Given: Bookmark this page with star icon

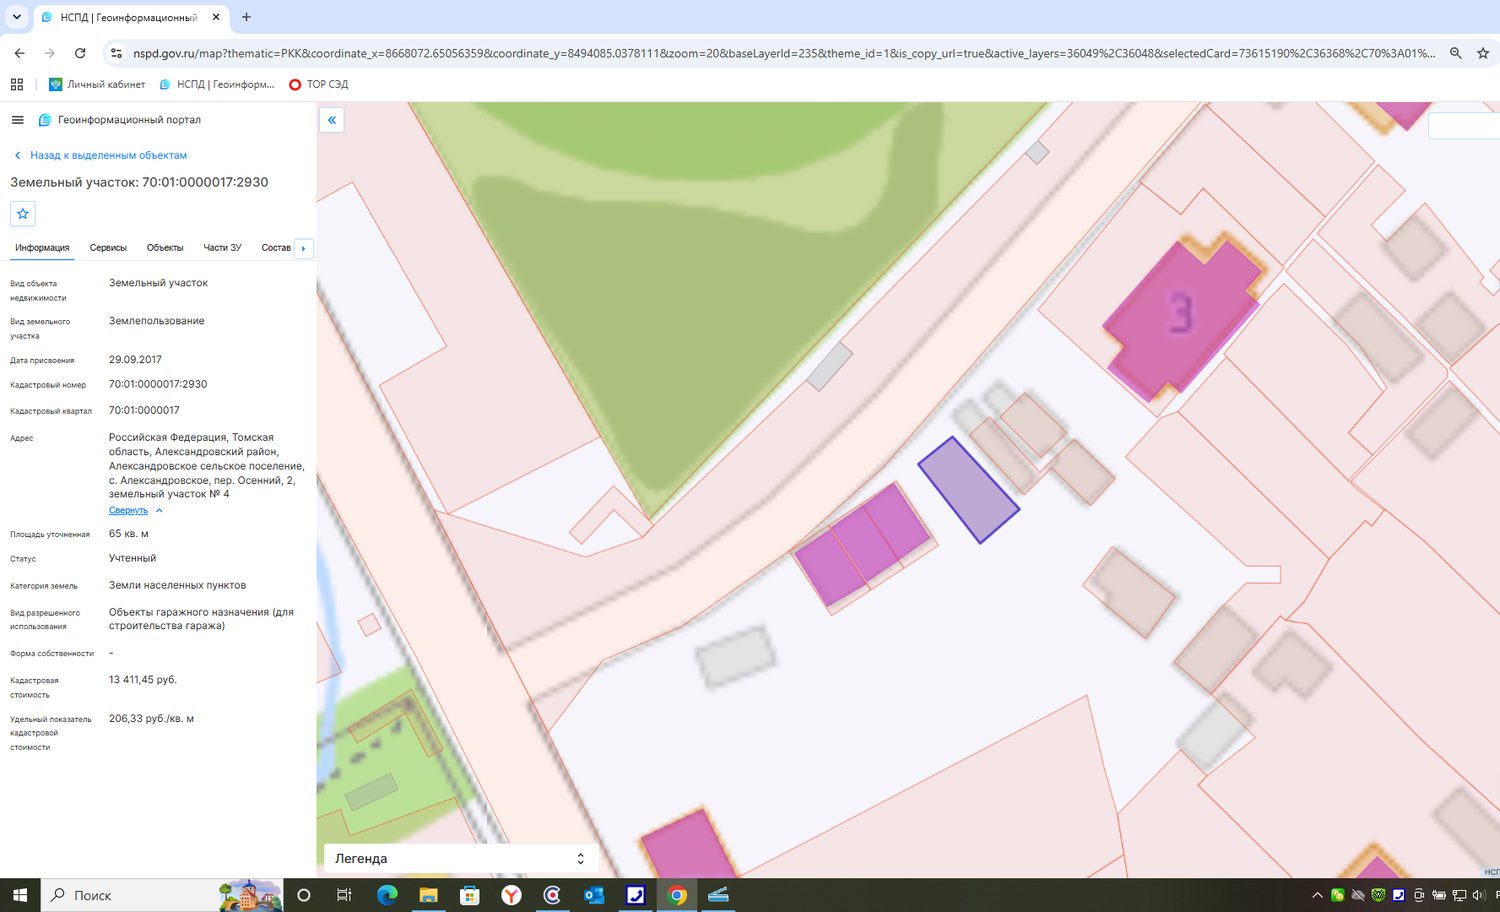Looking at the screenshot, I should tap(1483, 53).
